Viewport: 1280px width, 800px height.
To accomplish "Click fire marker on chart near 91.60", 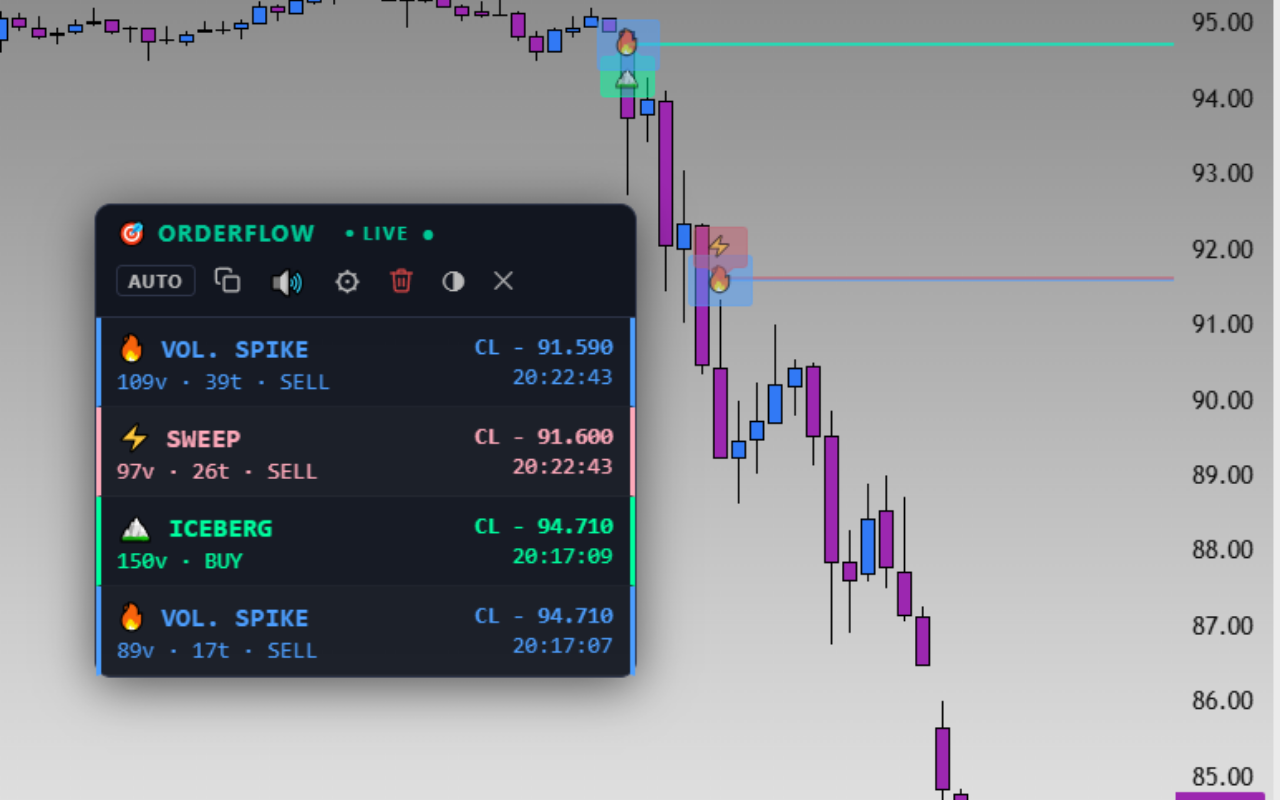I will click(x=720, y=281).
